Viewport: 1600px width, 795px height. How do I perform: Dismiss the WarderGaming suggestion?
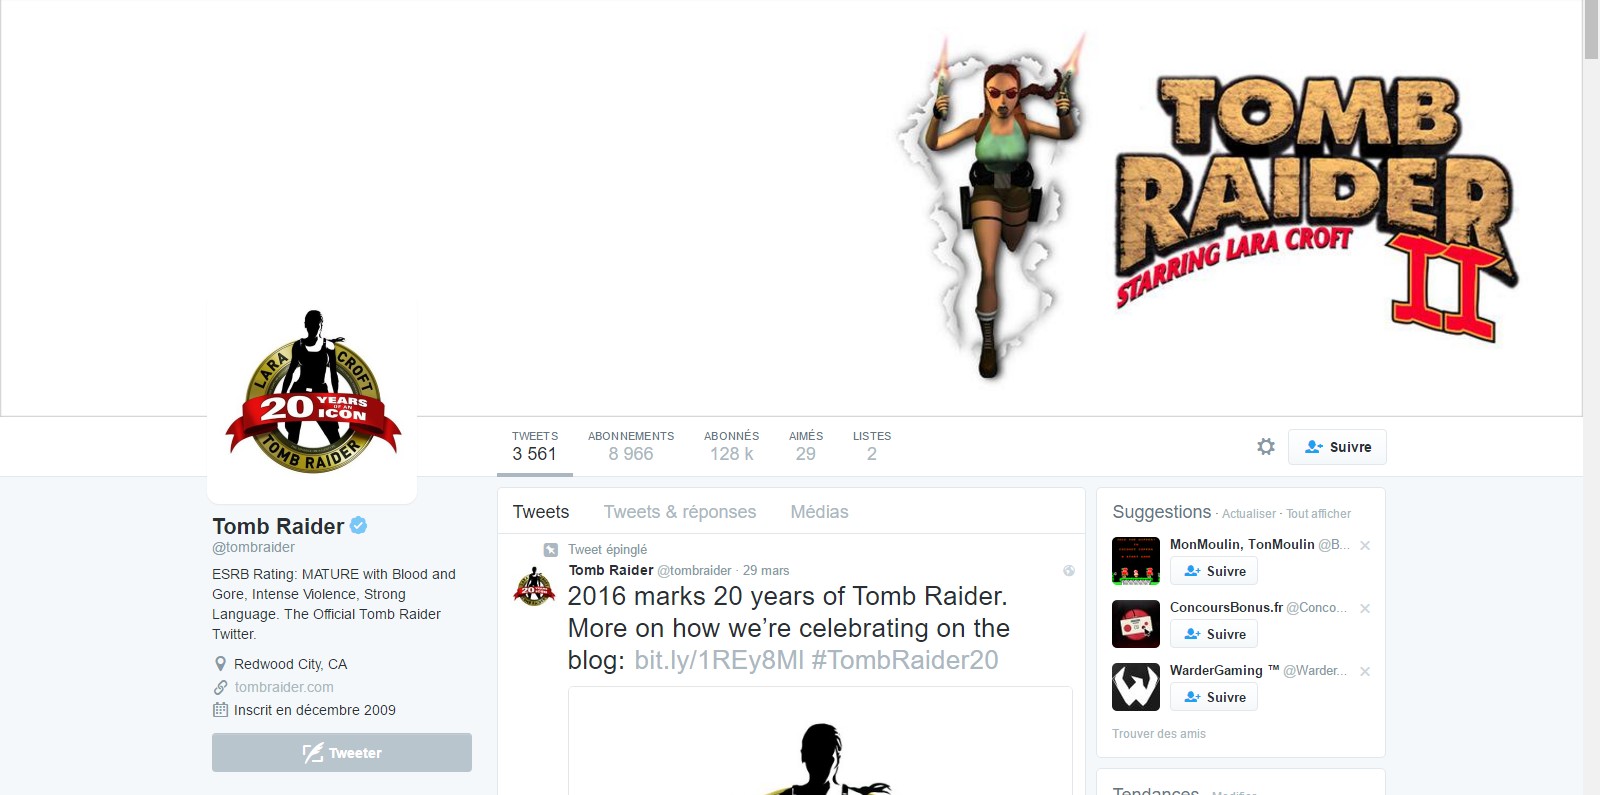pos(1365,671)
